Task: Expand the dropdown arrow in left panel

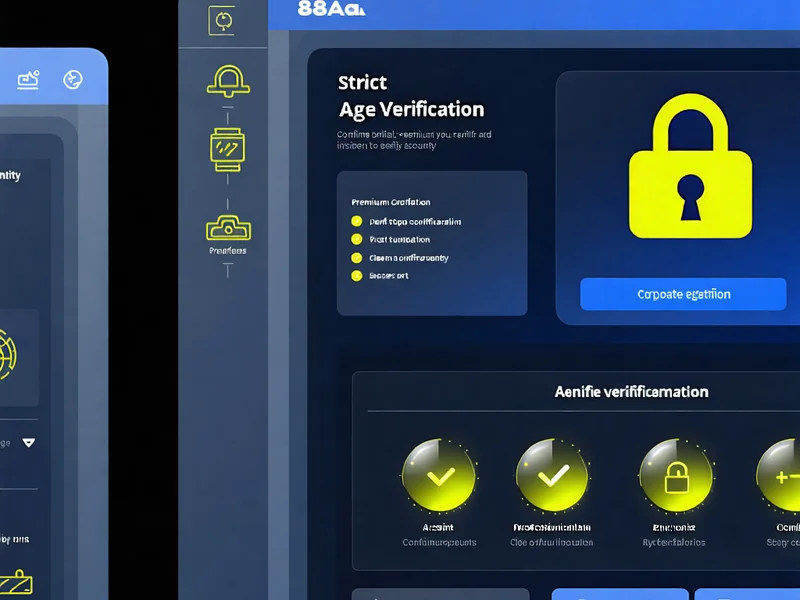Action: pos(28,442)
